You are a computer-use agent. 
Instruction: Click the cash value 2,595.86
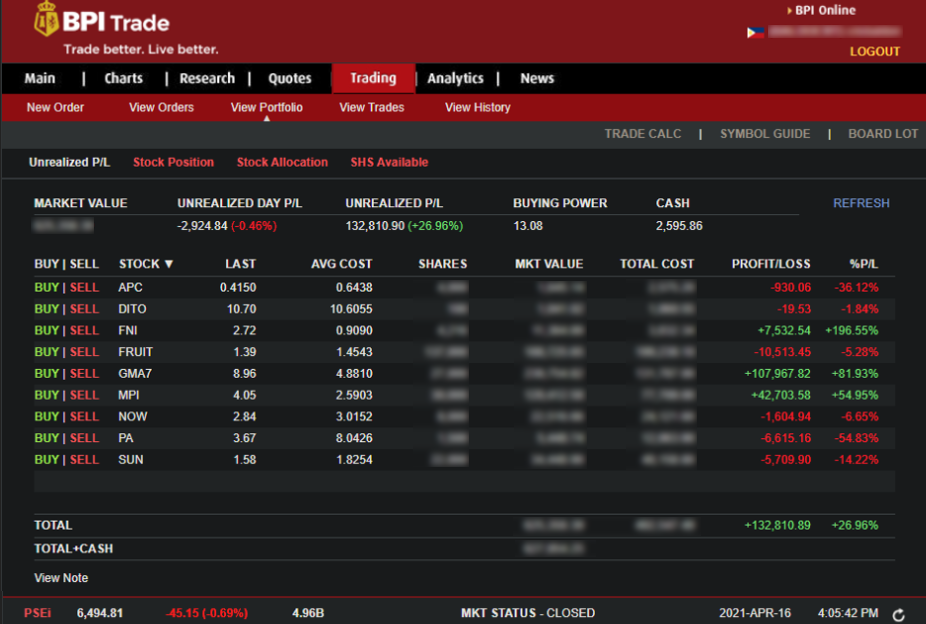click(x=679, y=226)
